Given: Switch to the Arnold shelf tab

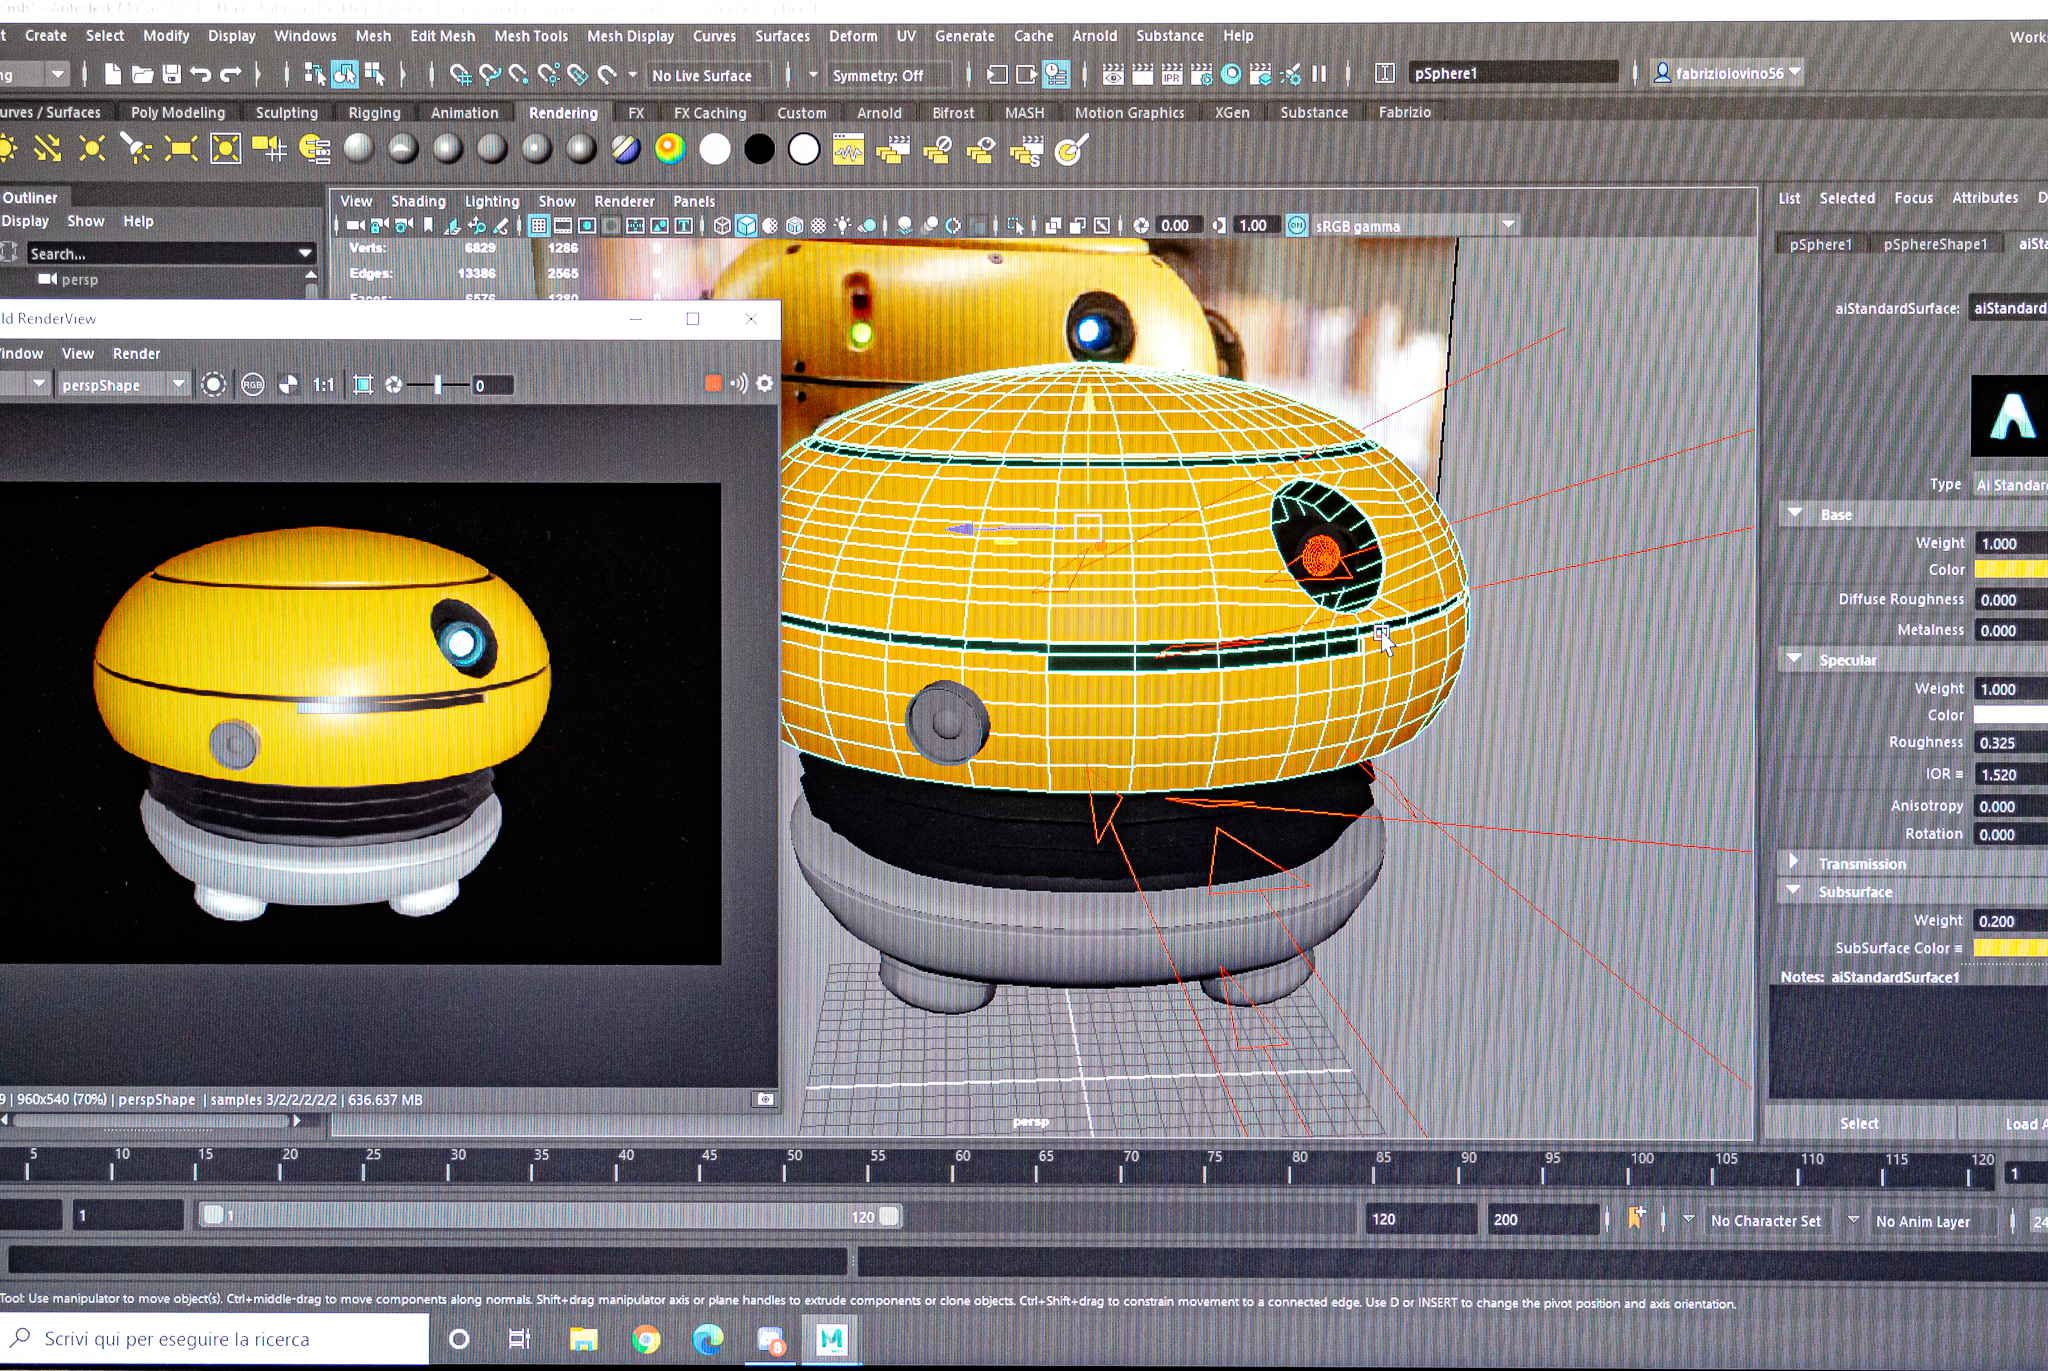Looking at the screenshot, I should [878, 113].
